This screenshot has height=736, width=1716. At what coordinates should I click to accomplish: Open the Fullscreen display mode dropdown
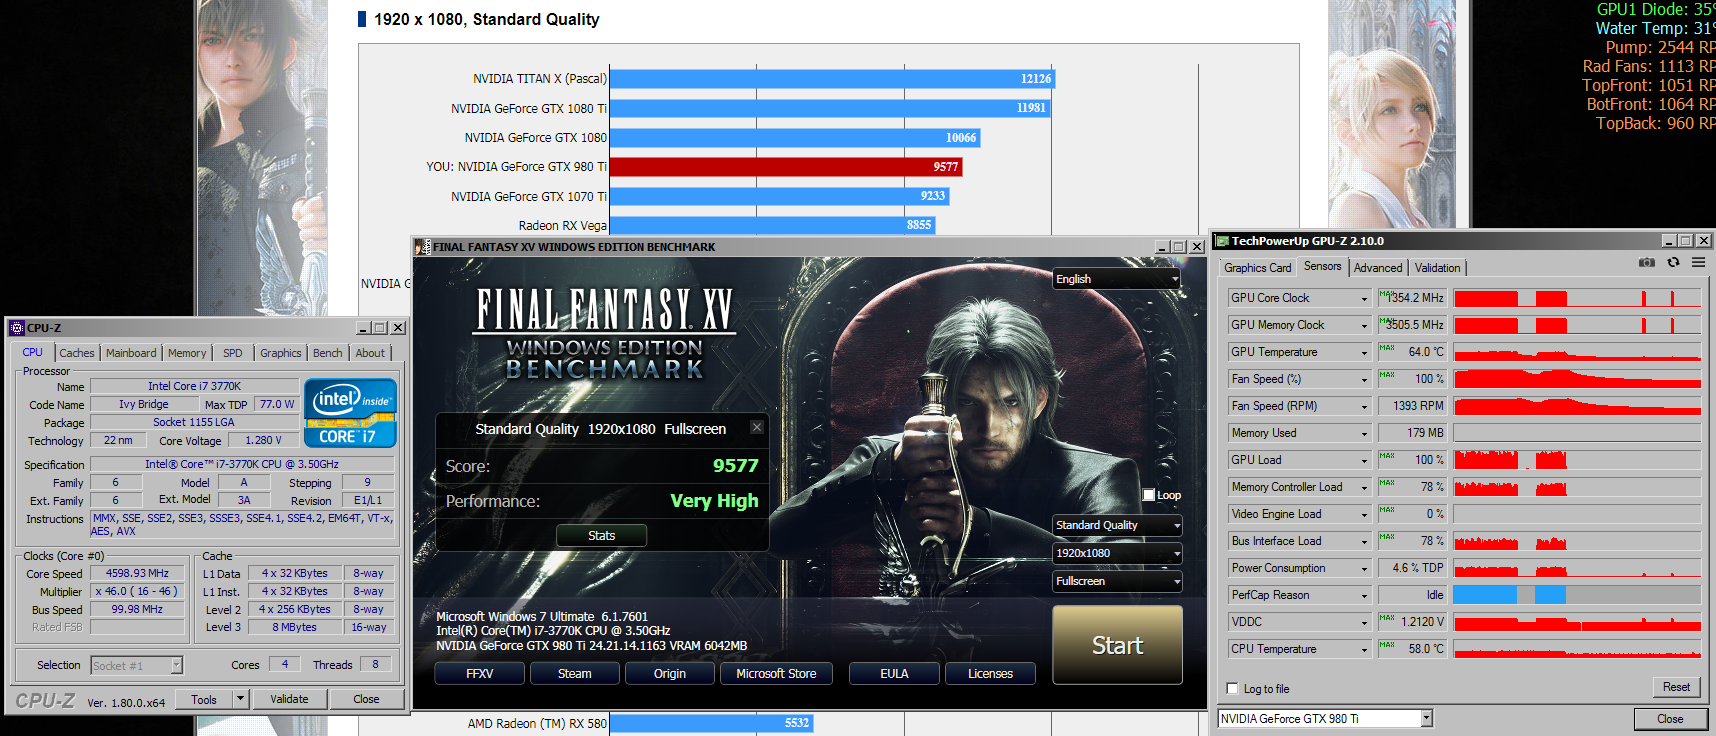(x=1118, y=581)
